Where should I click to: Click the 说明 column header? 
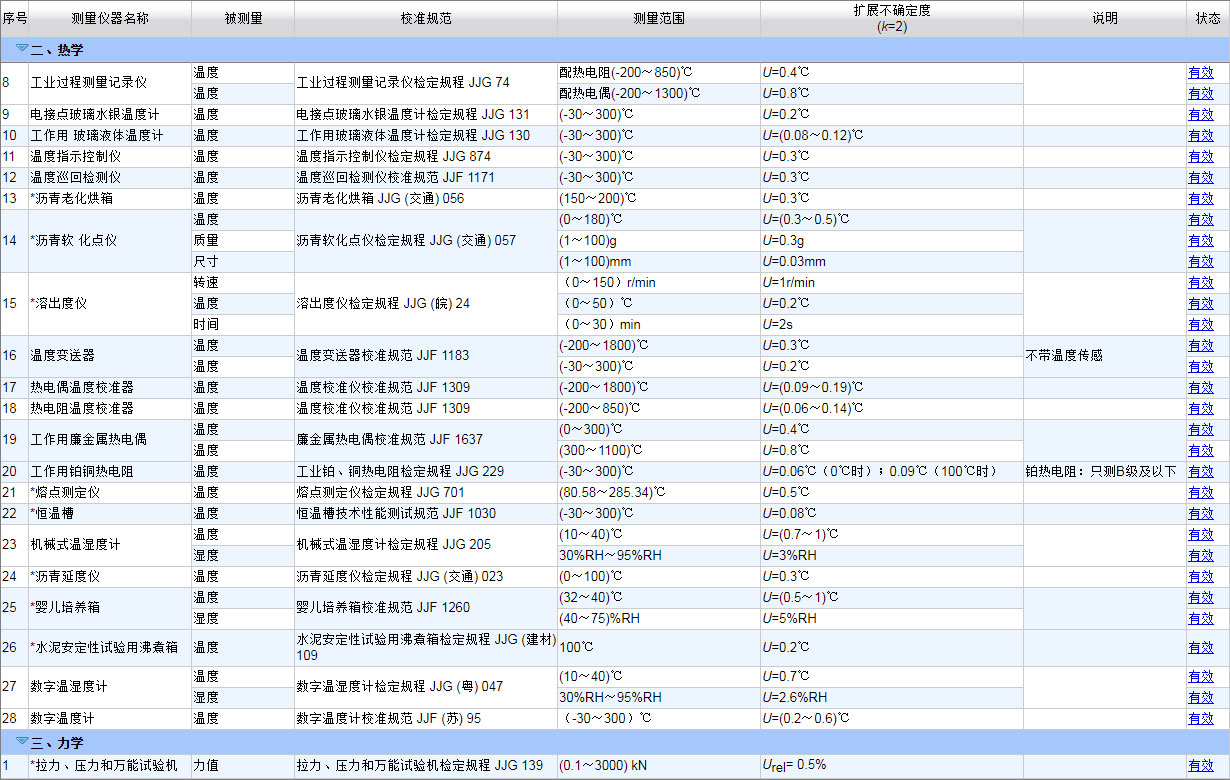[1105, 19]
